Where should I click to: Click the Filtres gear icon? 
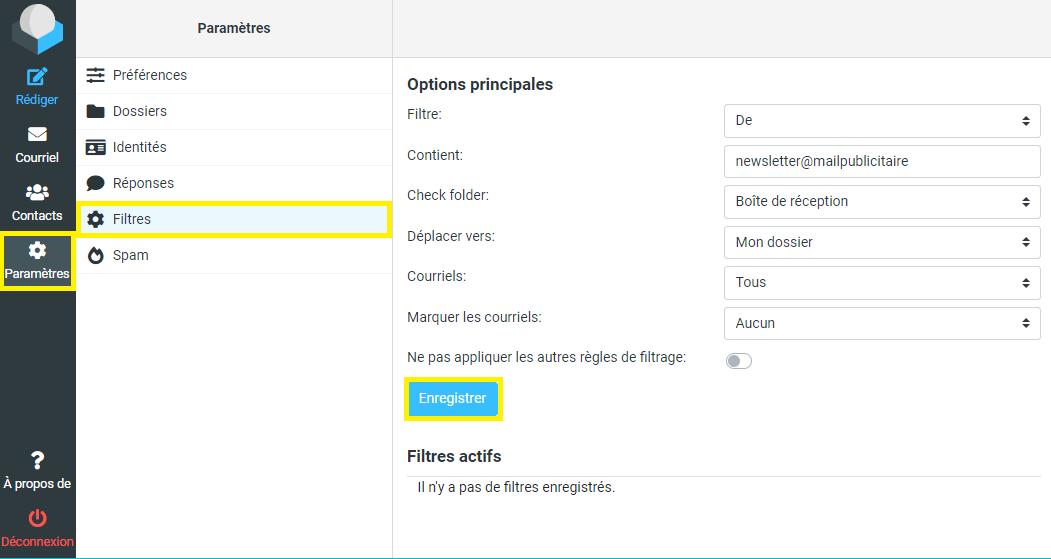click(96, 219)
